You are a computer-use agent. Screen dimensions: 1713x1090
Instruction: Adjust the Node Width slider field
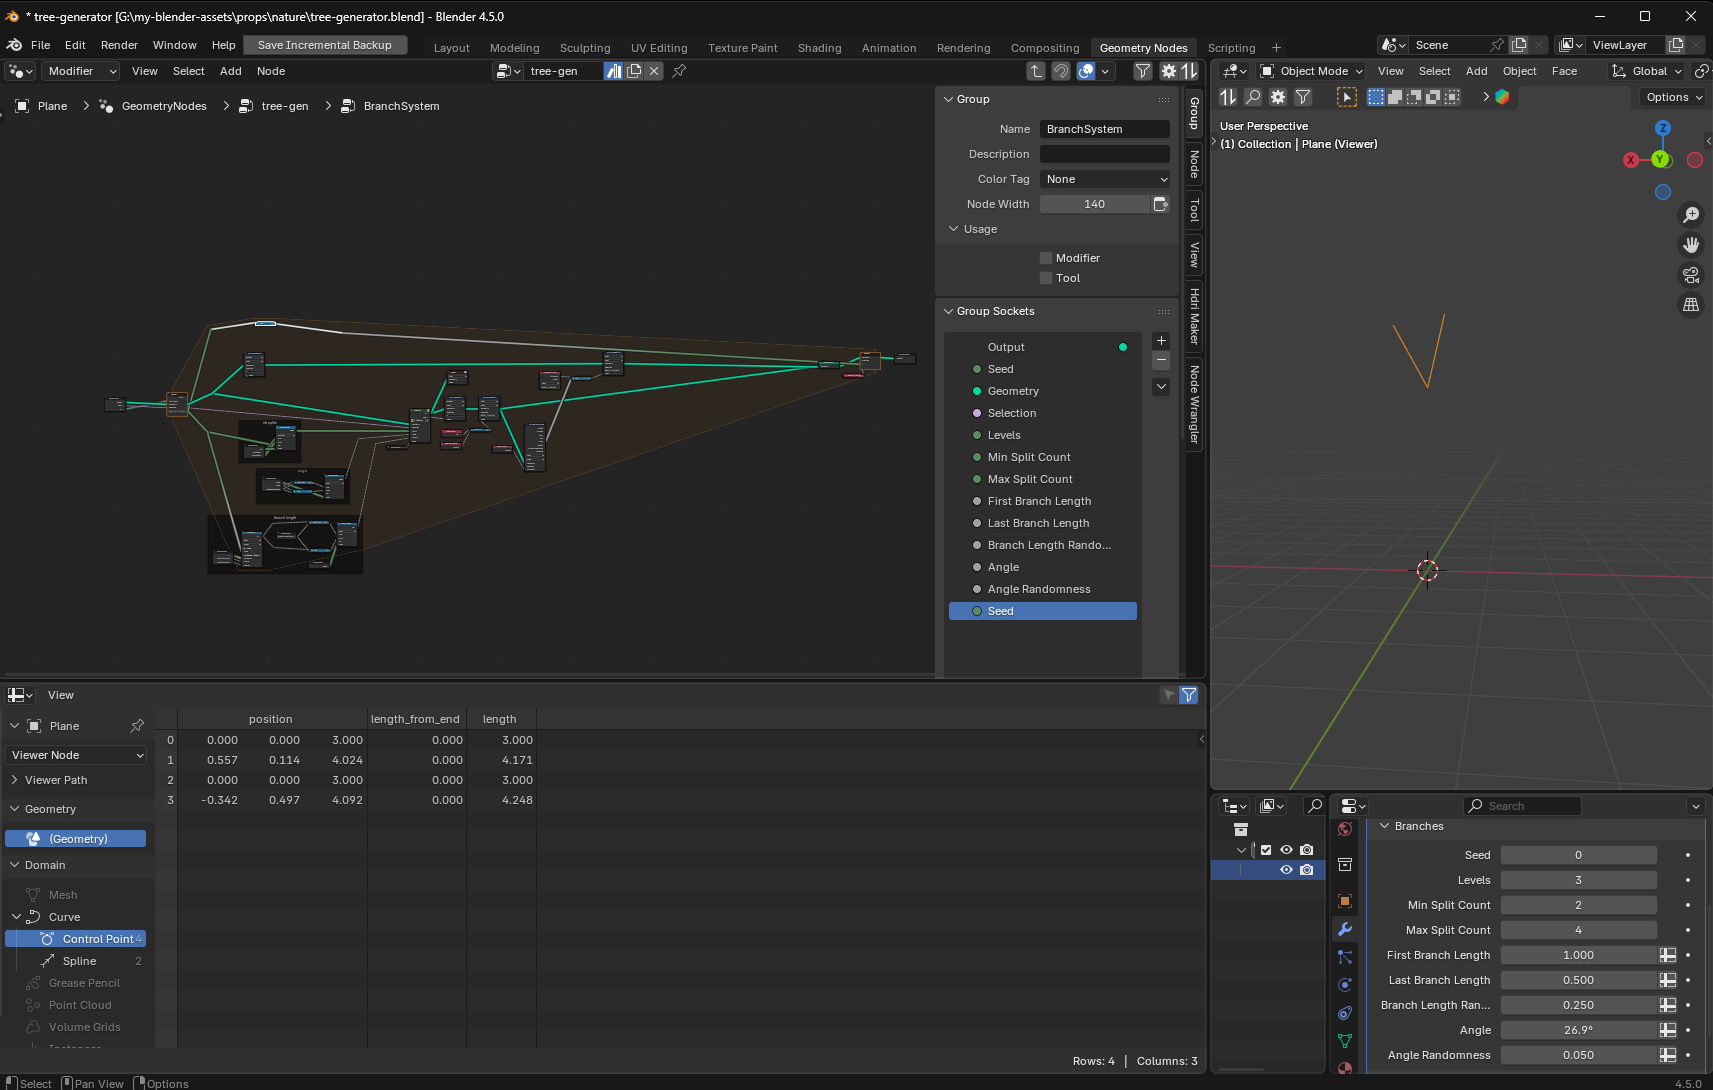click(x=1095, y=204)
